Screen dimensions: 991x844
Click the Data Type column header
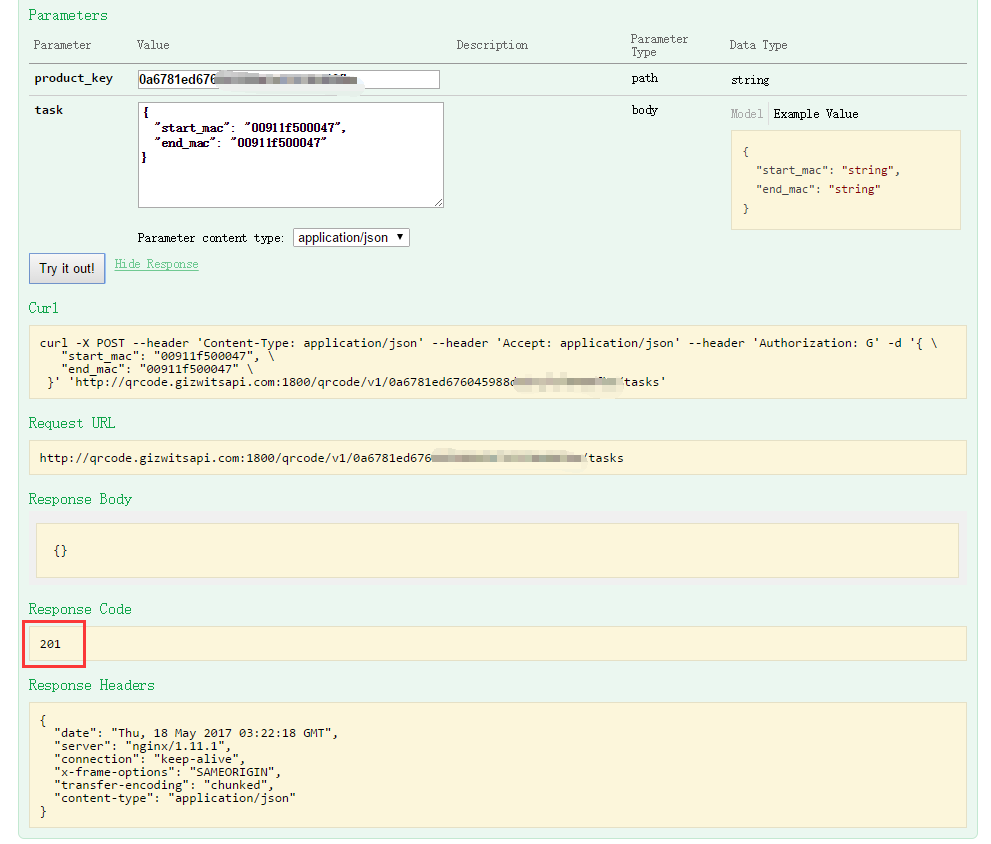coord(758,45)
